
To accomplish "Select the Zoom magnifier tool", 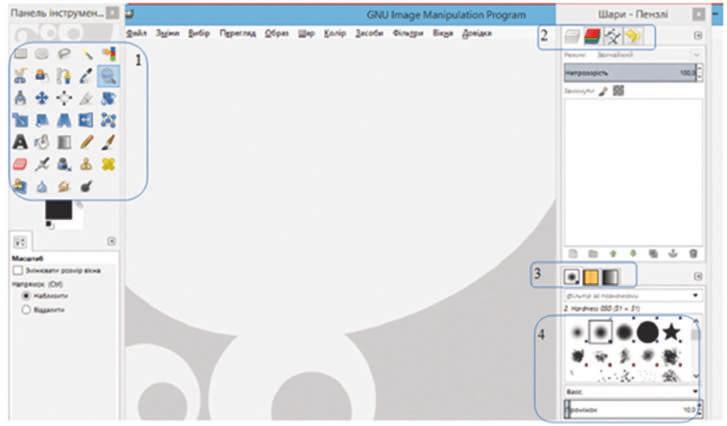I will 108,76.
